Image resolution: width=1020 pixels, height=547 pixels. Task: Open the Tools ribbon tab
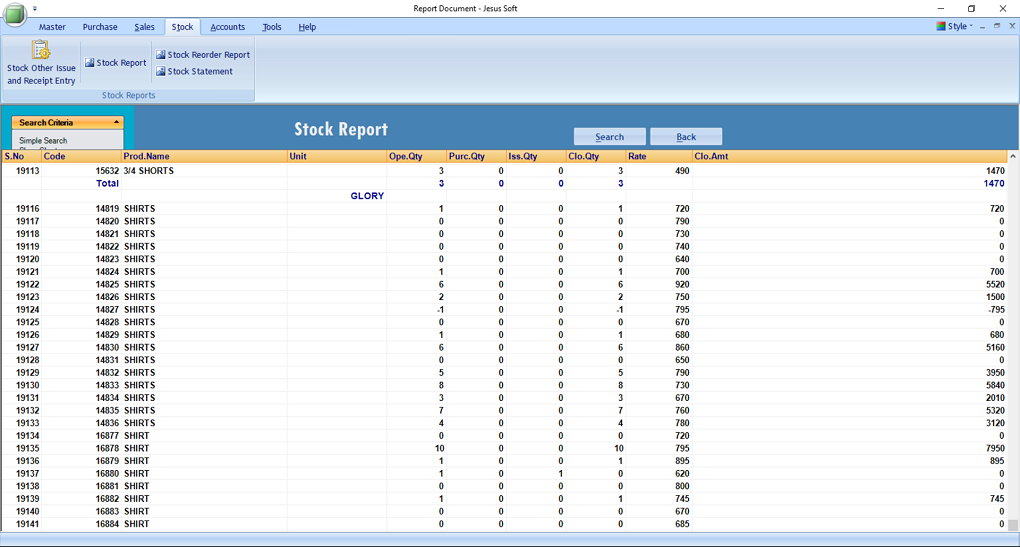pos(272,27)
